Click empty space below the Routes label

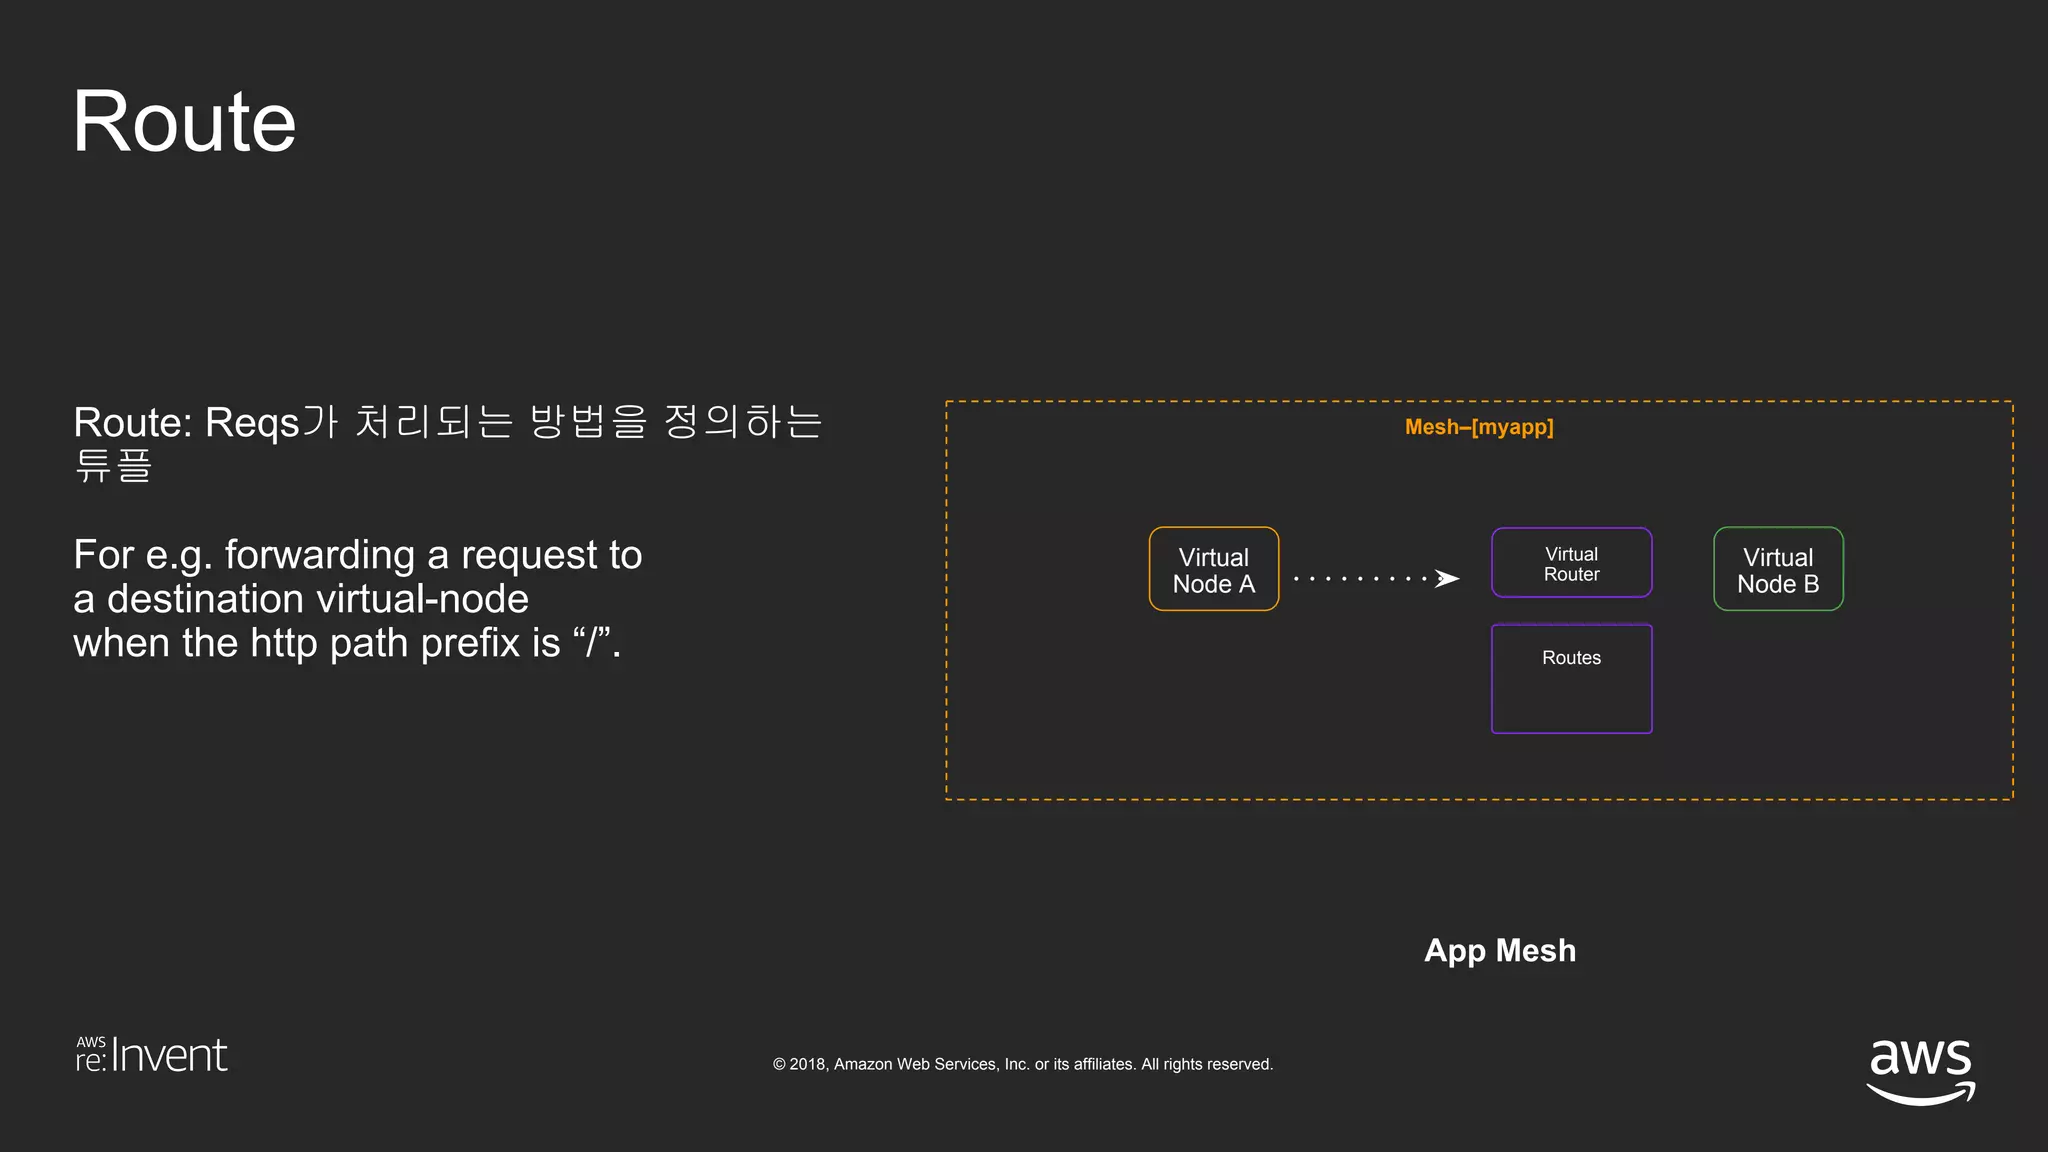(x=1571, y=703)
